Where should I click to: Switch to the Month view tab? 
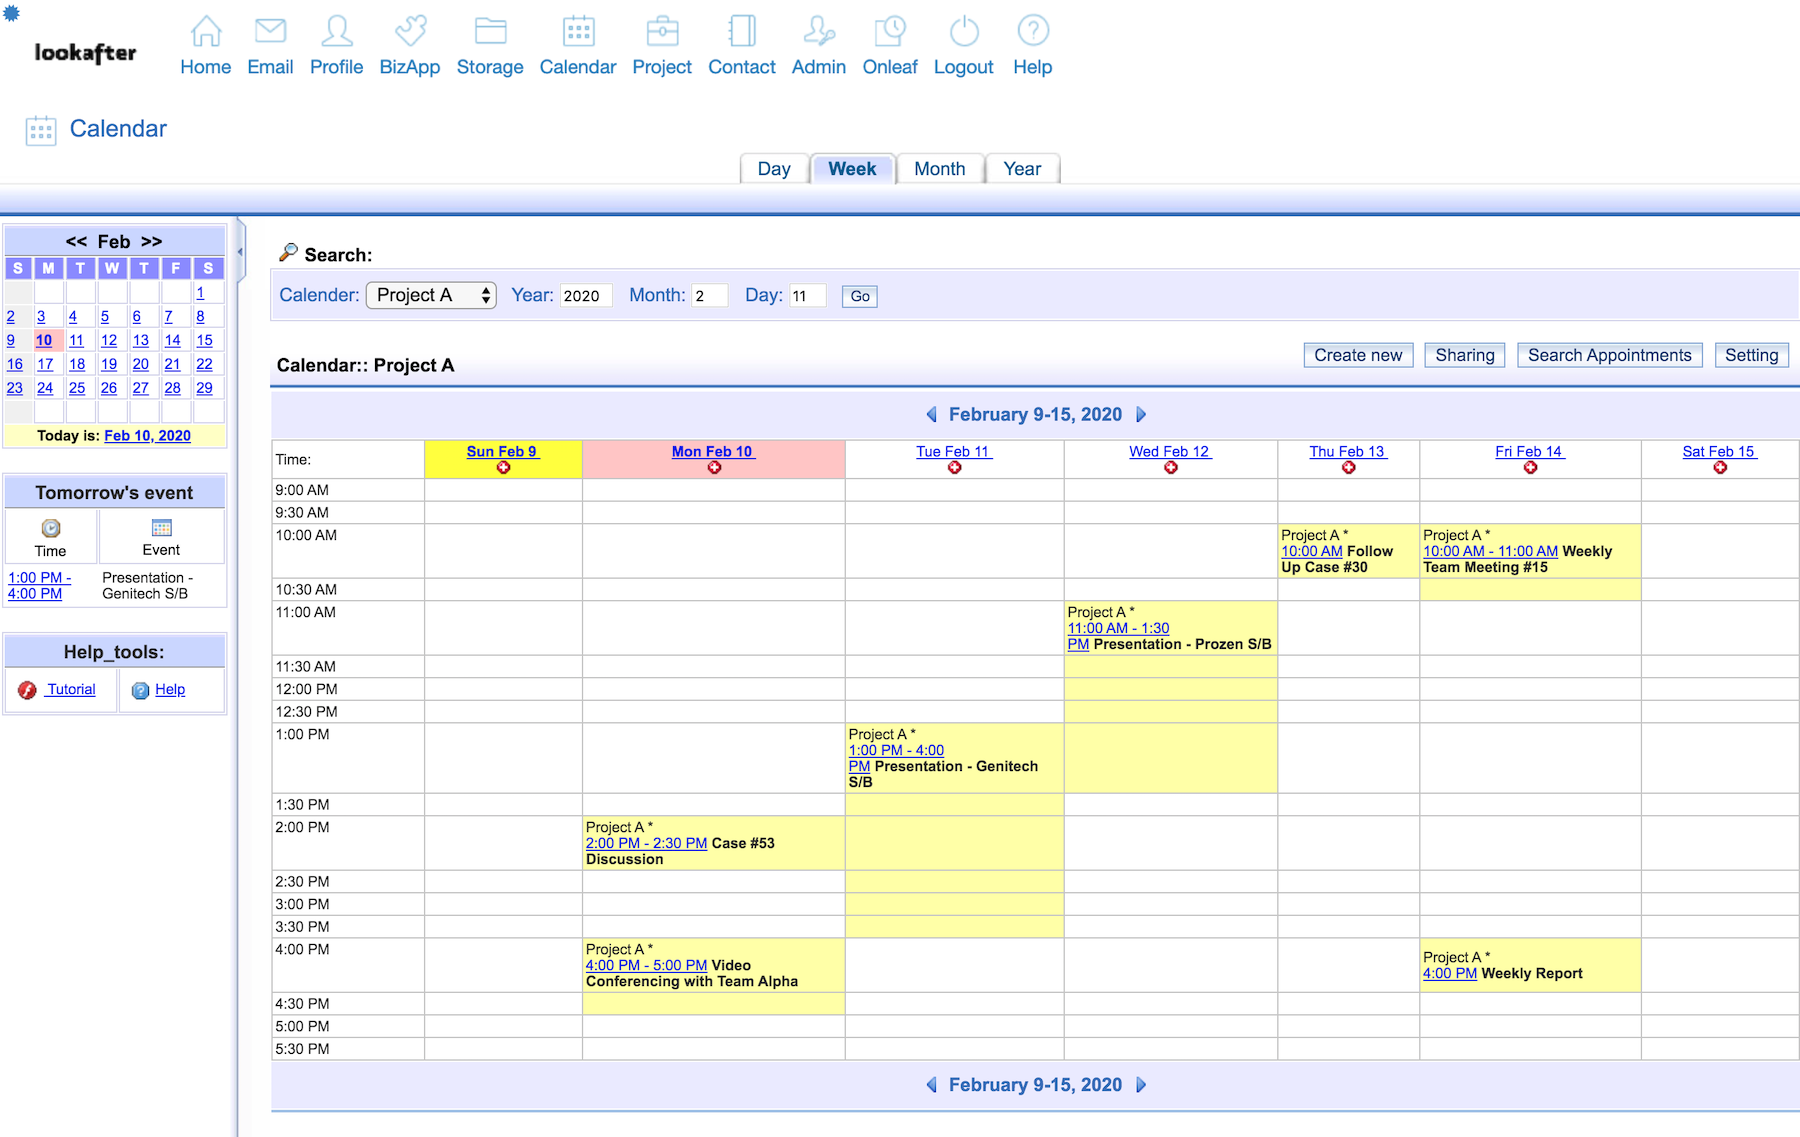coord(939,169)
